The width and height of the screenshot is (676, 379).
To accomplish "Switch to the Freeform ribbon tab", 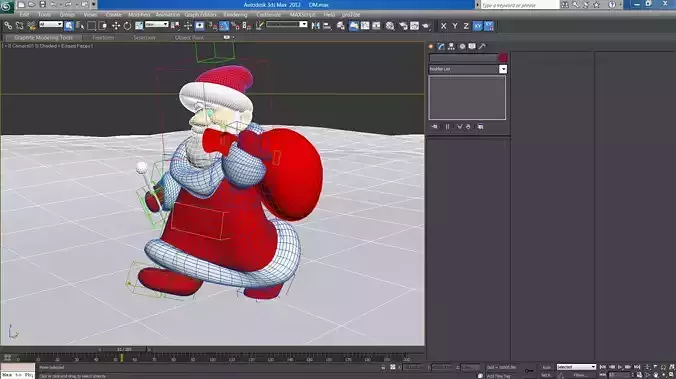I will click(x=103, y=38).
